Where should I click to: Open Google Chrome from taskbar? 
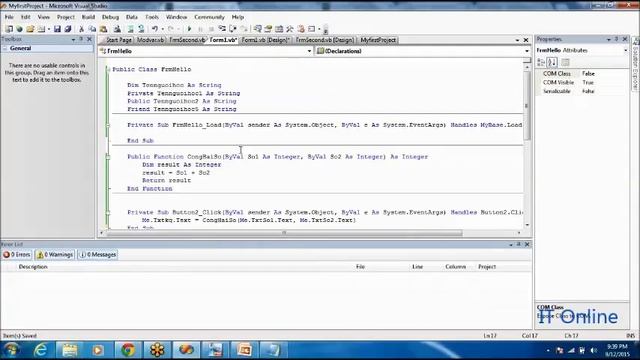click(x=128, y=350)
